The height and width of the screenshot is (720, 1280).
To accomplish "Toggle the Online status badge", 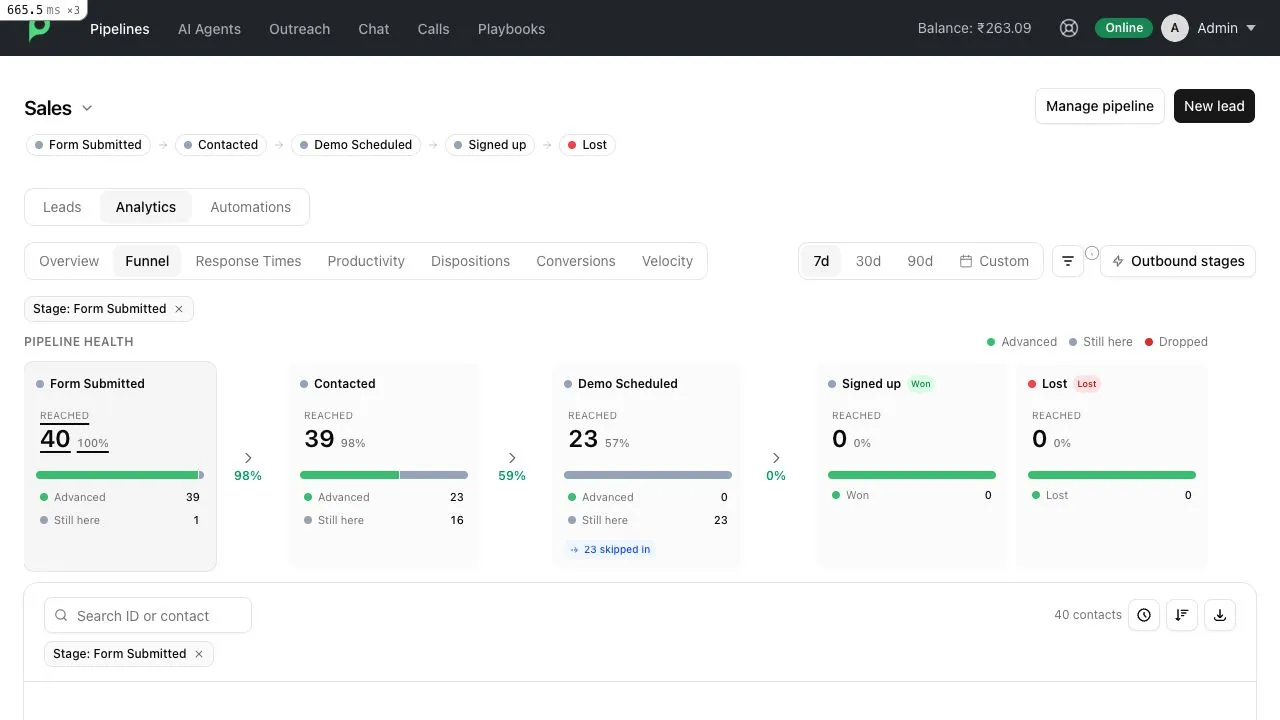I will point(1124,28).
